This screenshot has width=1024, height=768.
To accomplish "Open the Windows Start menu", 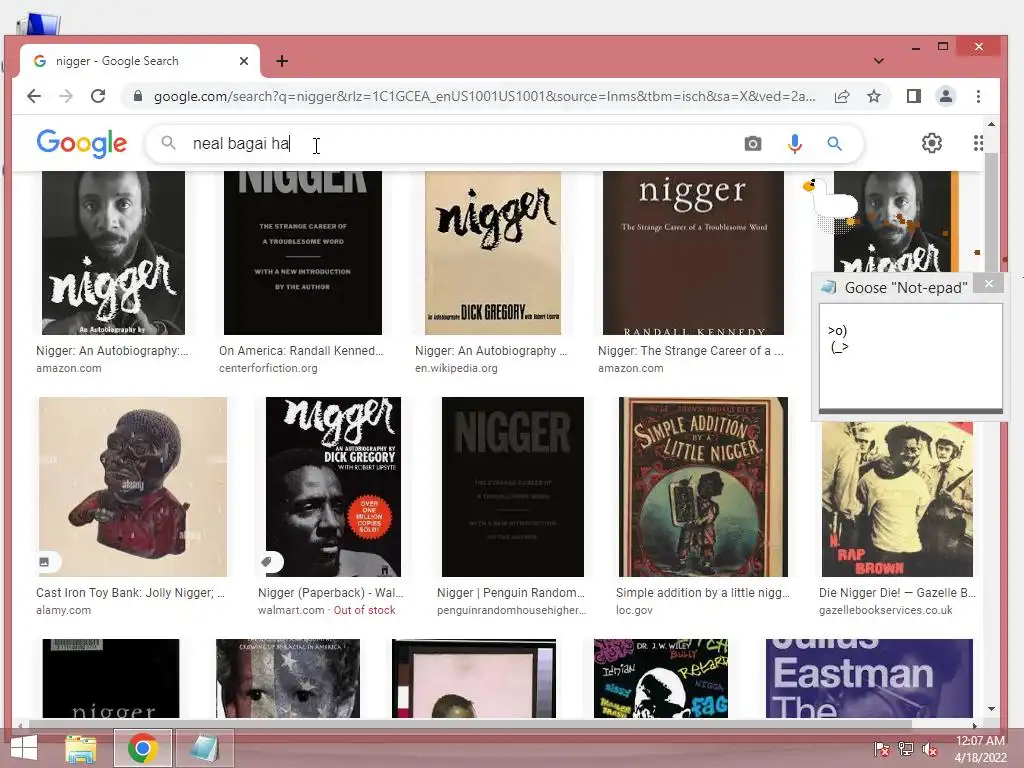I will coord(24,748).
